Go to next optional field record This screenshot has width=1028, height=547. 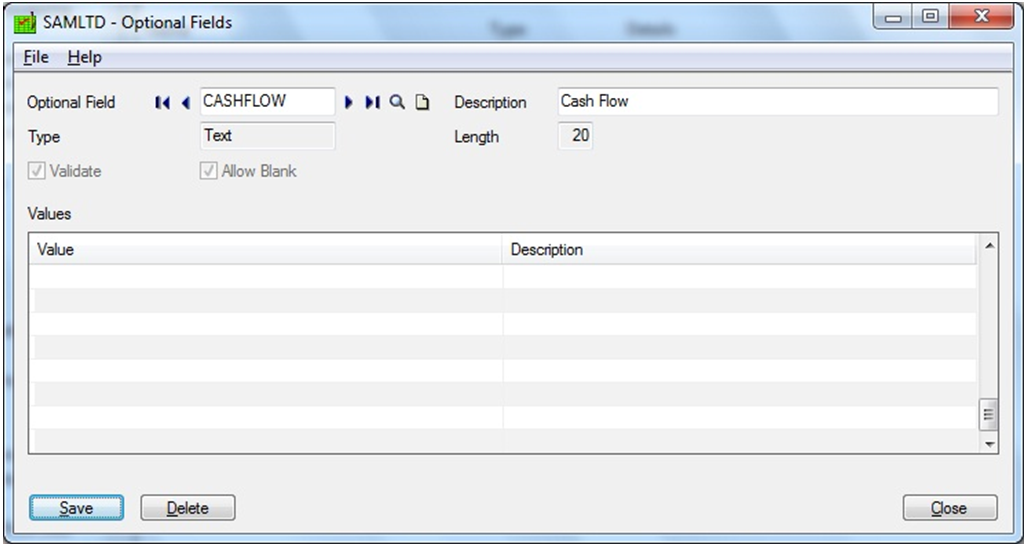coord(349,103)
